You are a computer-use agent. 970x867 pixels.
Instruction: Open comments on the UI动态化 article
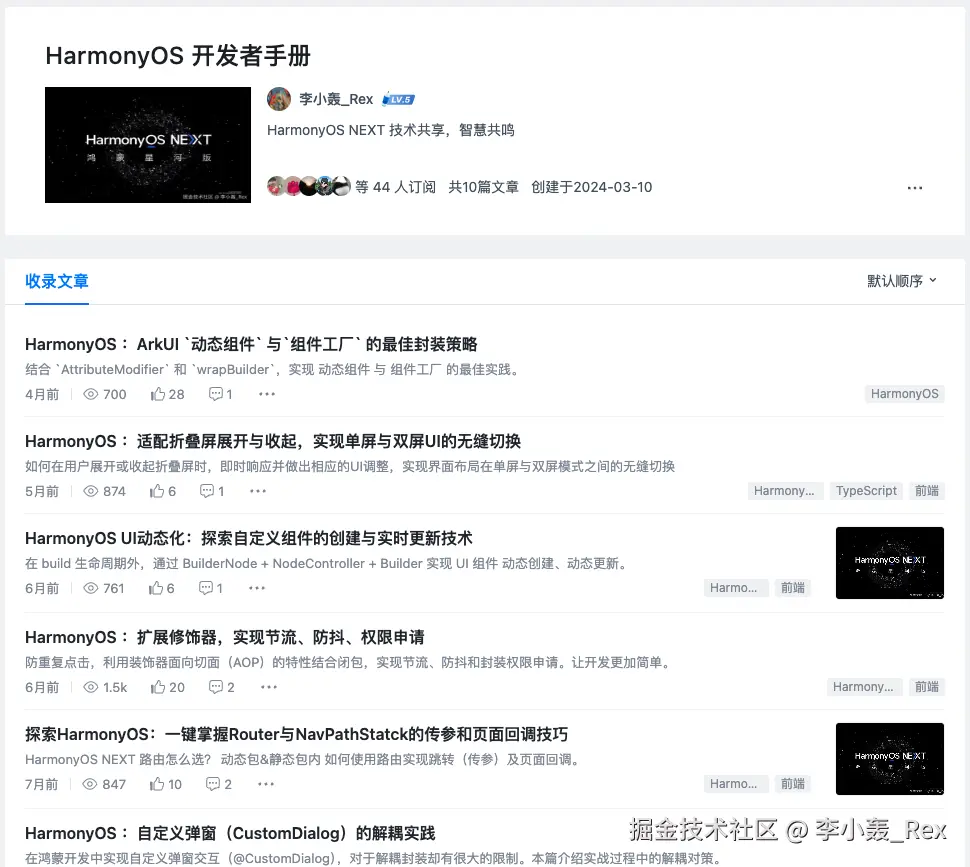point(210,588)
